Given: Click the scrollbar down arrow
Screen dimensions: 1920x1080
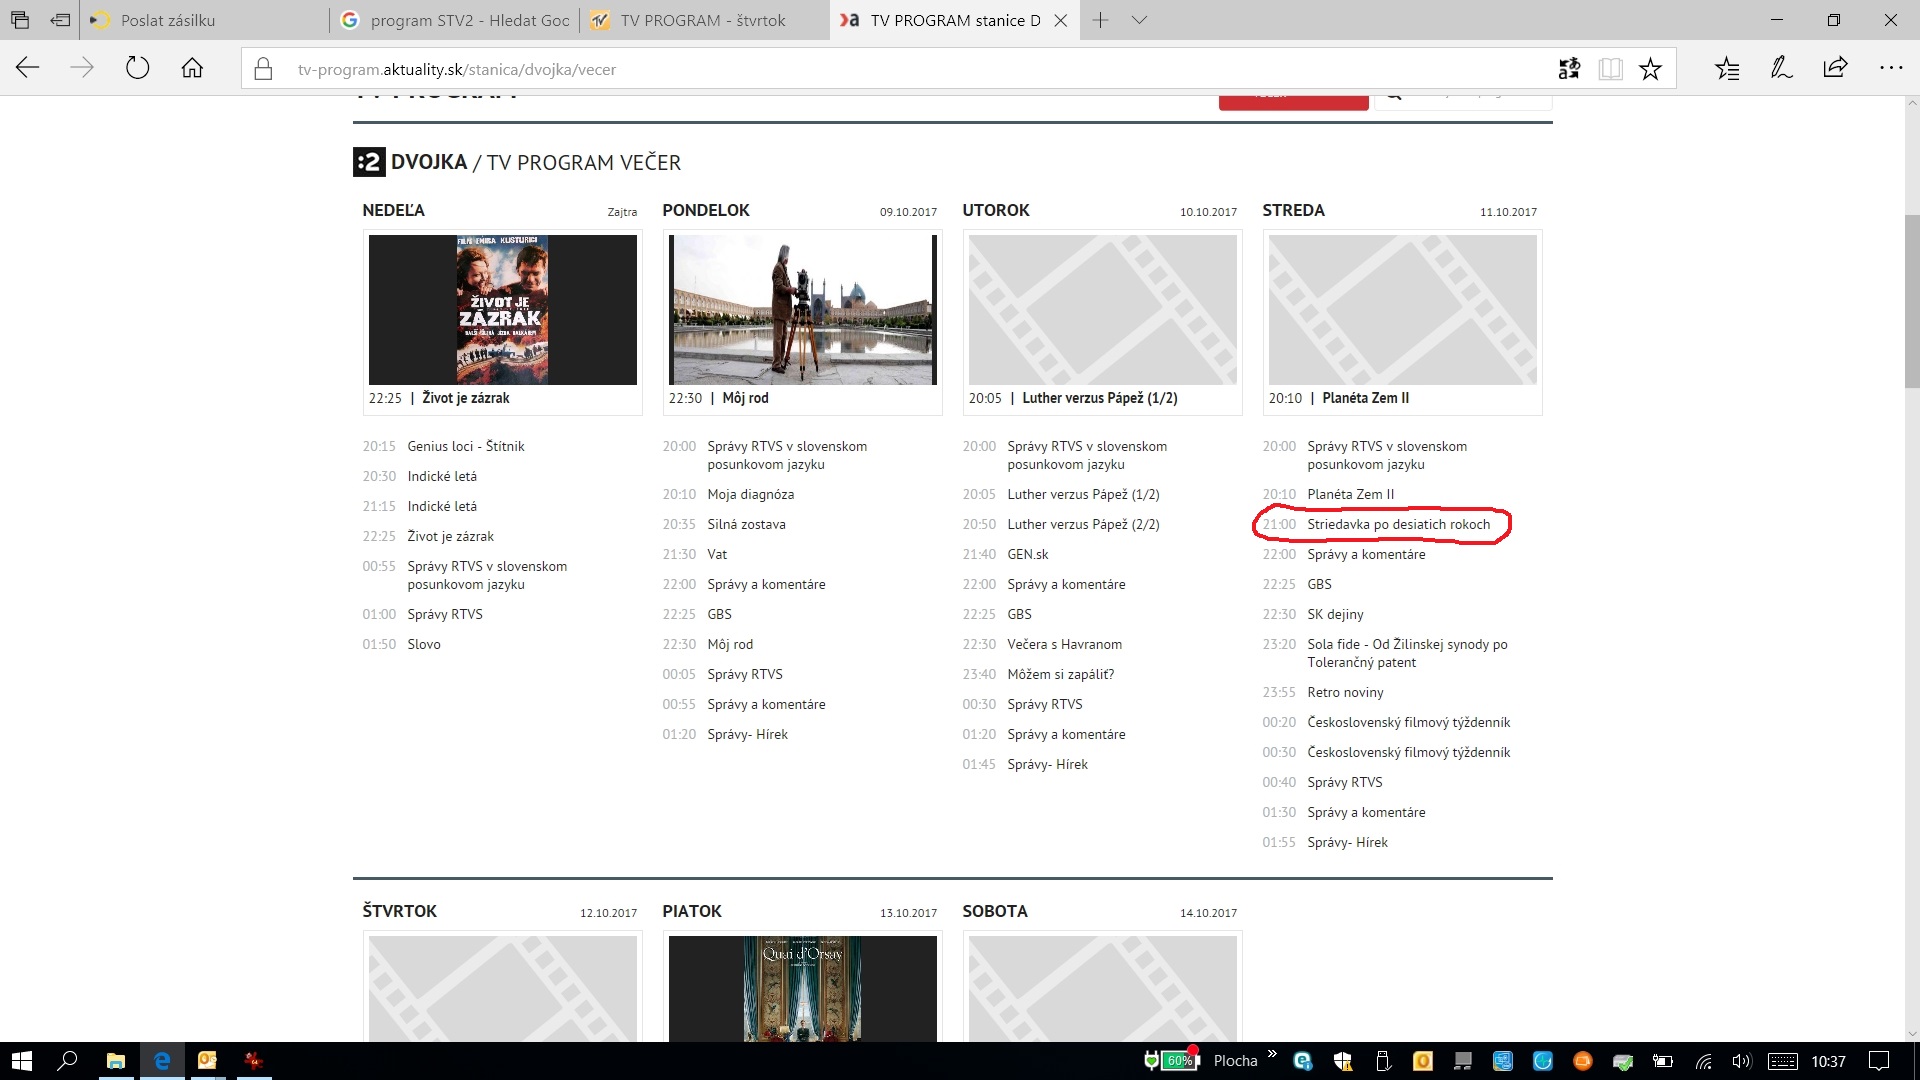Looking at the screenshot, I should click(x=1911, y=1033).
